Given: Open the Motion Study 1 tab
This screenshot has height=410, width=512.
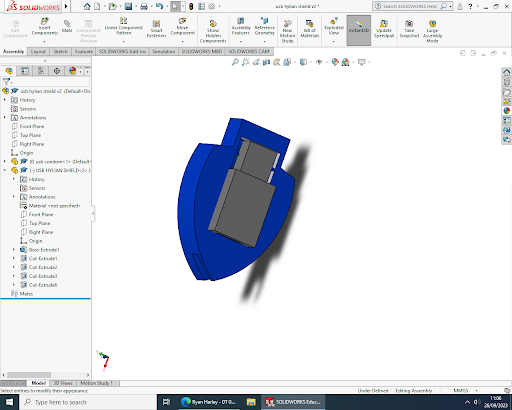Looking at the screenshot, I should click(x=96, y=383).
